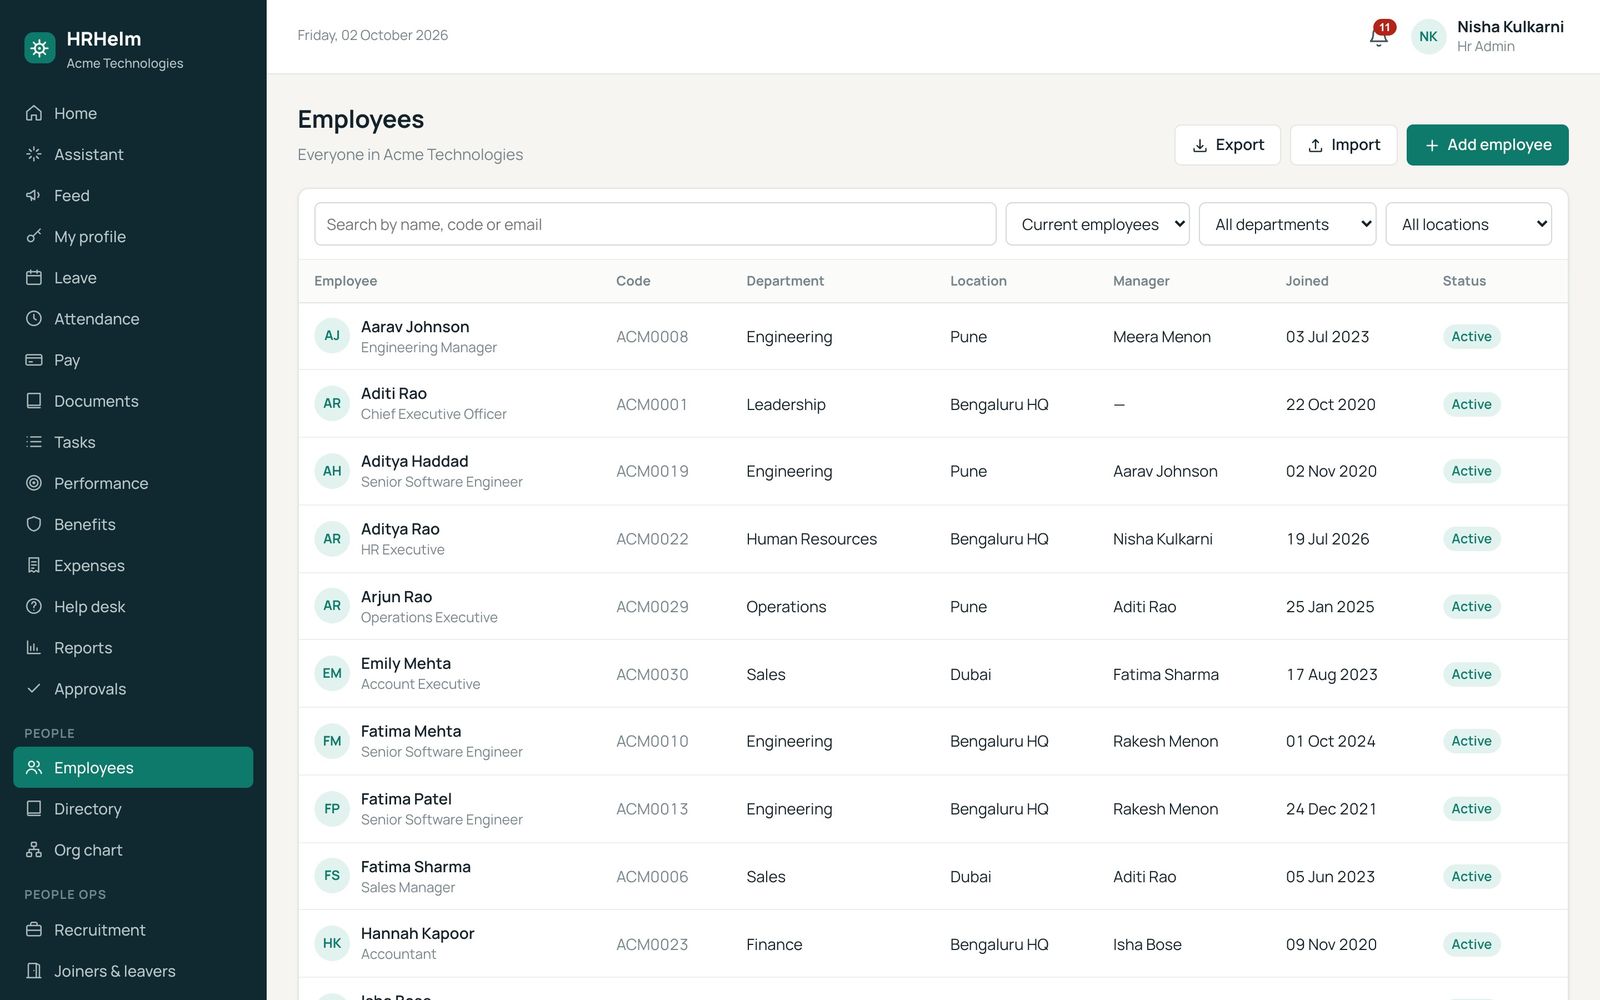Click the Performance target icon
The width and height of the screenshot is (1600, 1000).
34,482
